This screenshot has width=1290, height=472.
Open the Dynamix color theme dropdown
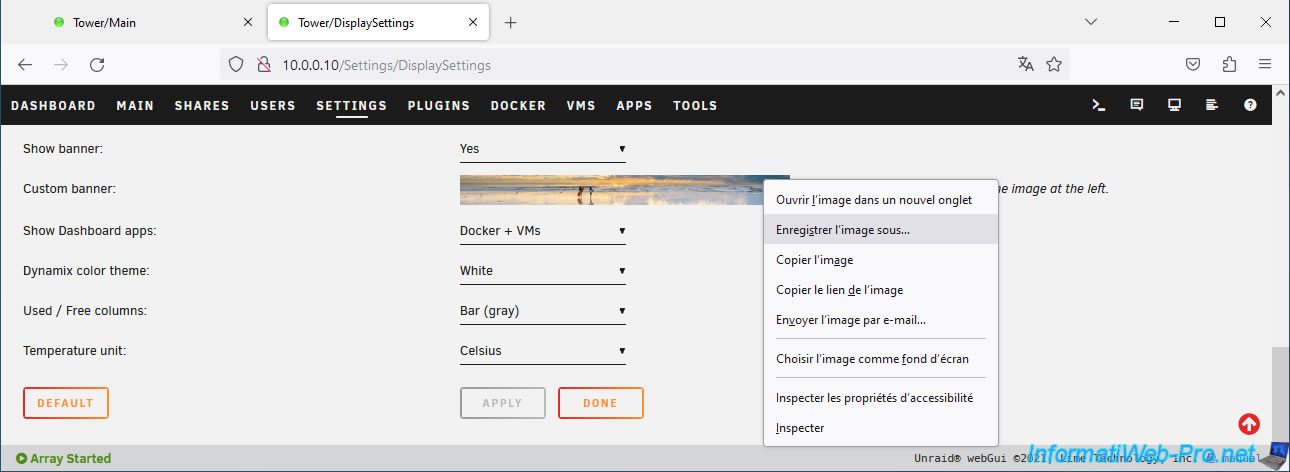pyautogui.click(x=542, y=271)
